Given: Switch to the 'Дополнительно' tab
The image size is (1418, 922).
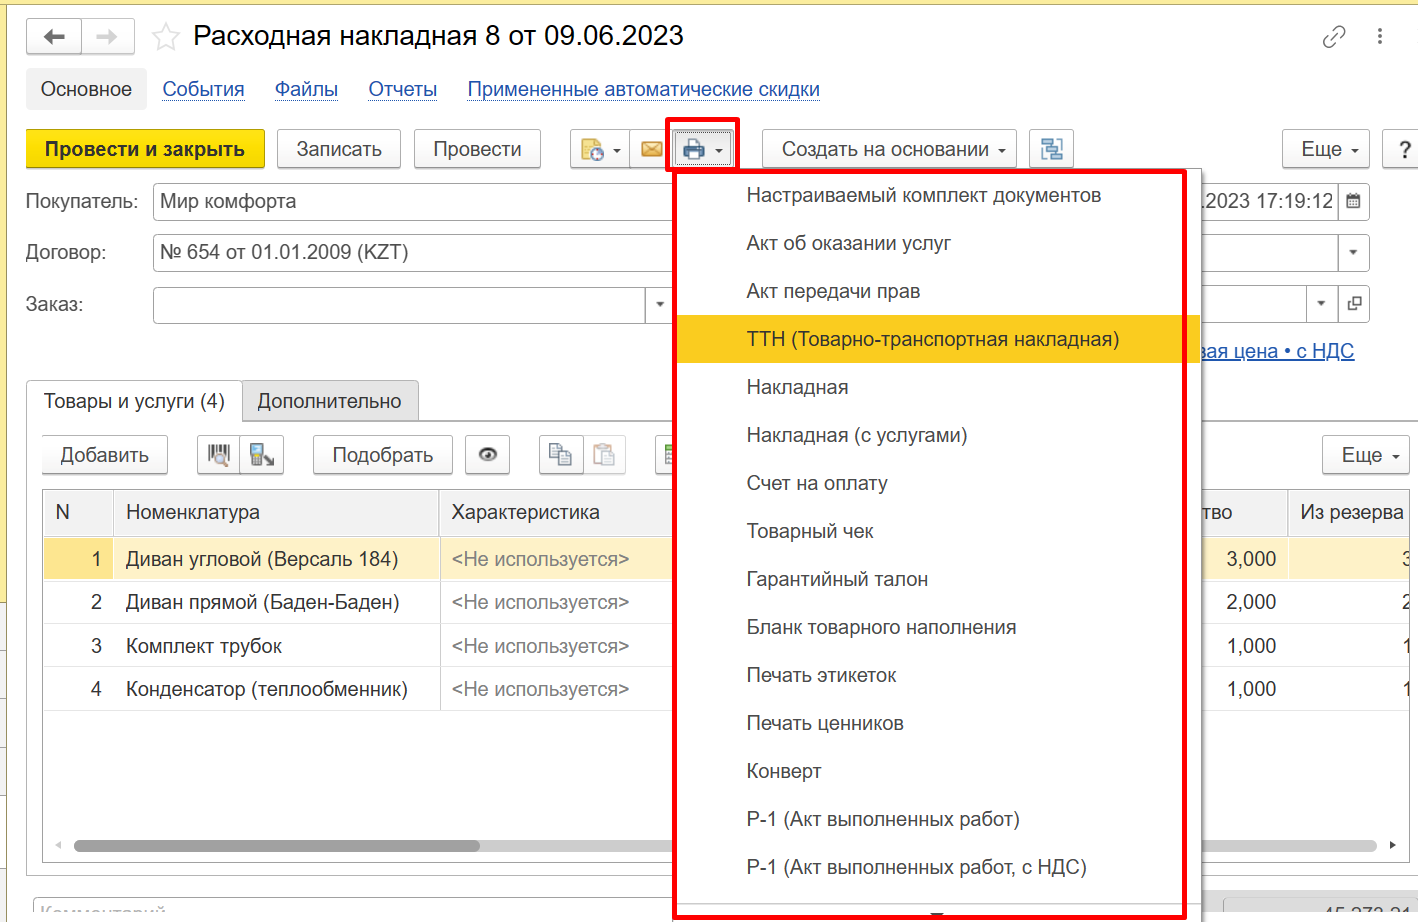Looking at the screenshot, I should 329,401.
